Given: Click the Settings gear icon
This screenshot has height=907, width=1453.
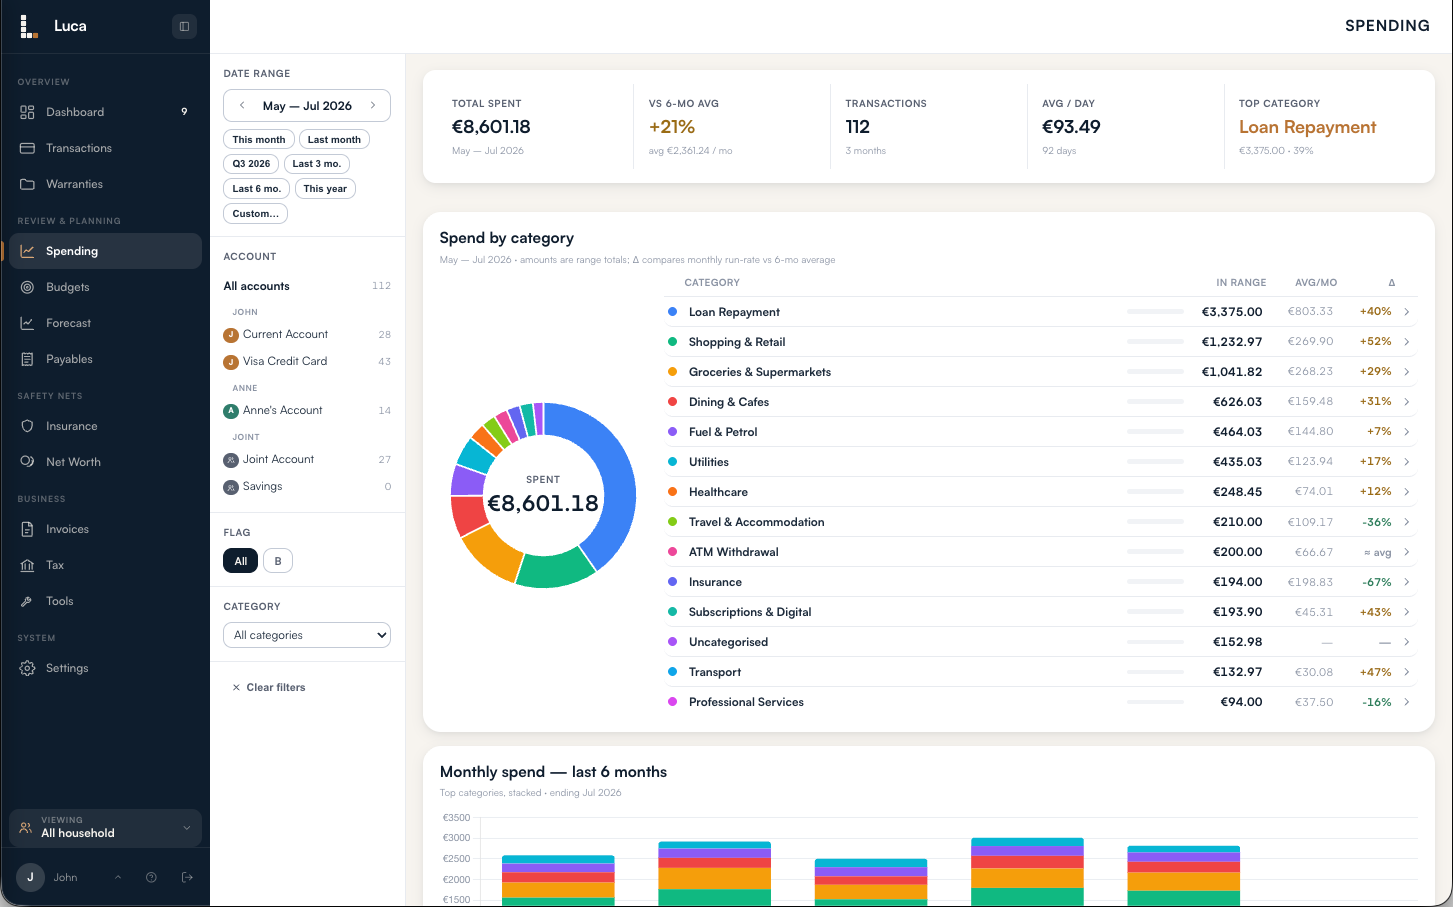Looking at the screenshot, I should 27,668.
